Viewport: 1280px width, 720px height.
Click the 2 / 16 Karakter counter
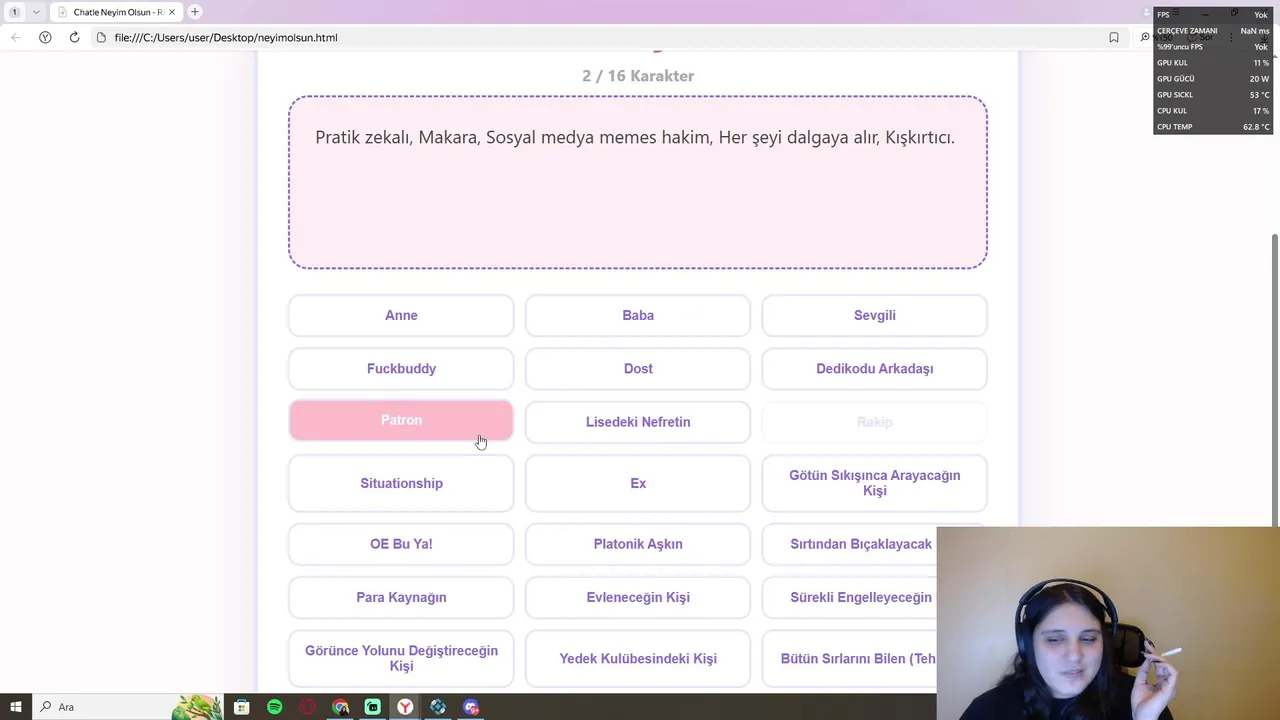click(638, 76)
